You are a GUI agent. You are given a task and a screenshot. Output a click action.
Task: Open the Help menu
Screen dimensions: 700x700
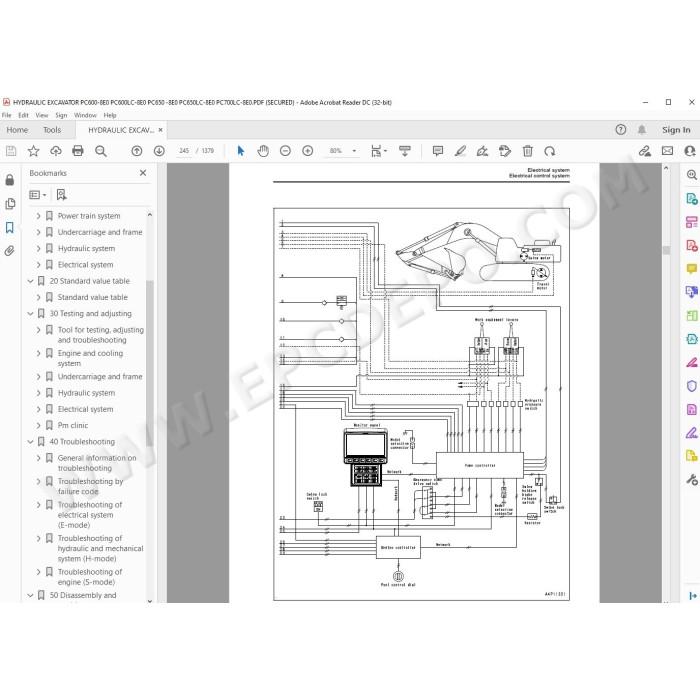click(110, 115)
